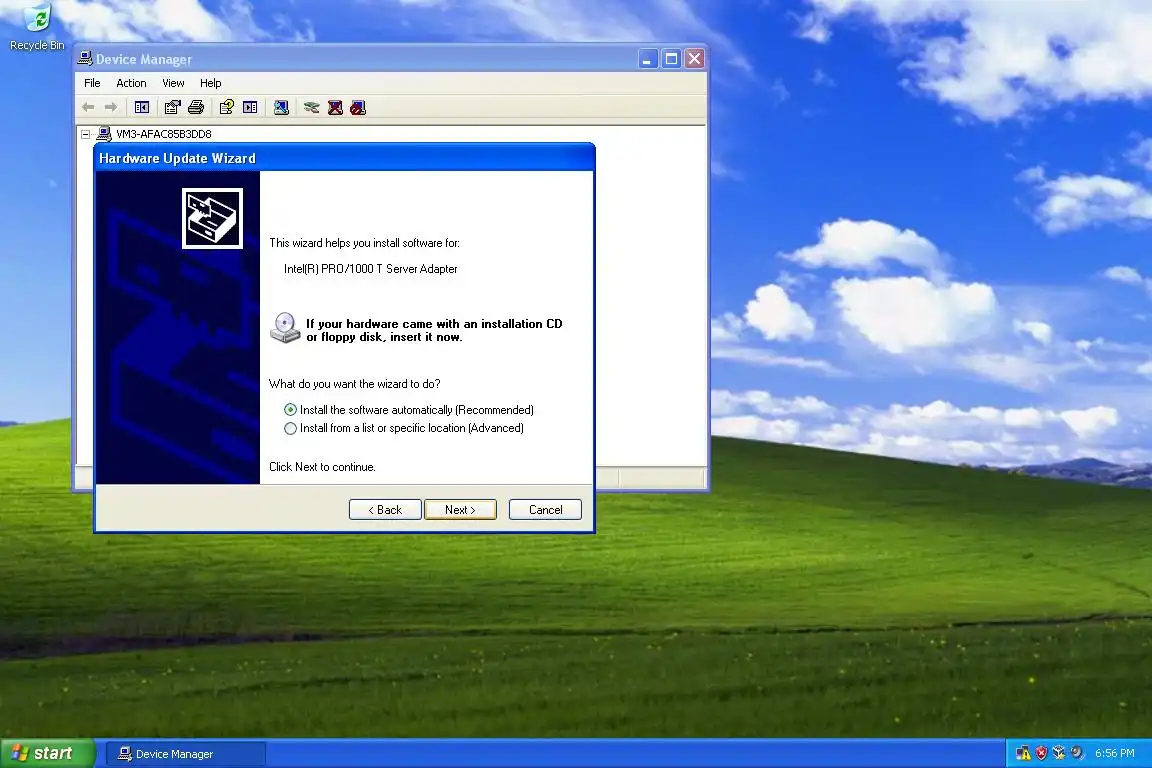Click the Intel(R) PRO/1000 T Server Adapter text
The height and width of the screenshot is (768, 1152).
(x=370, y=269)
